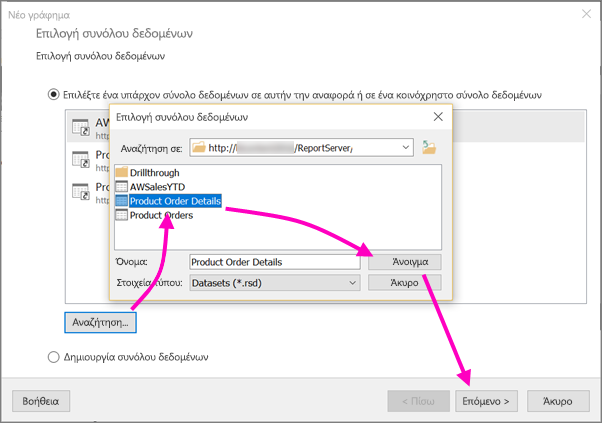Select the Product Orders dataset

pyautogui.click(x=161, y=215)
